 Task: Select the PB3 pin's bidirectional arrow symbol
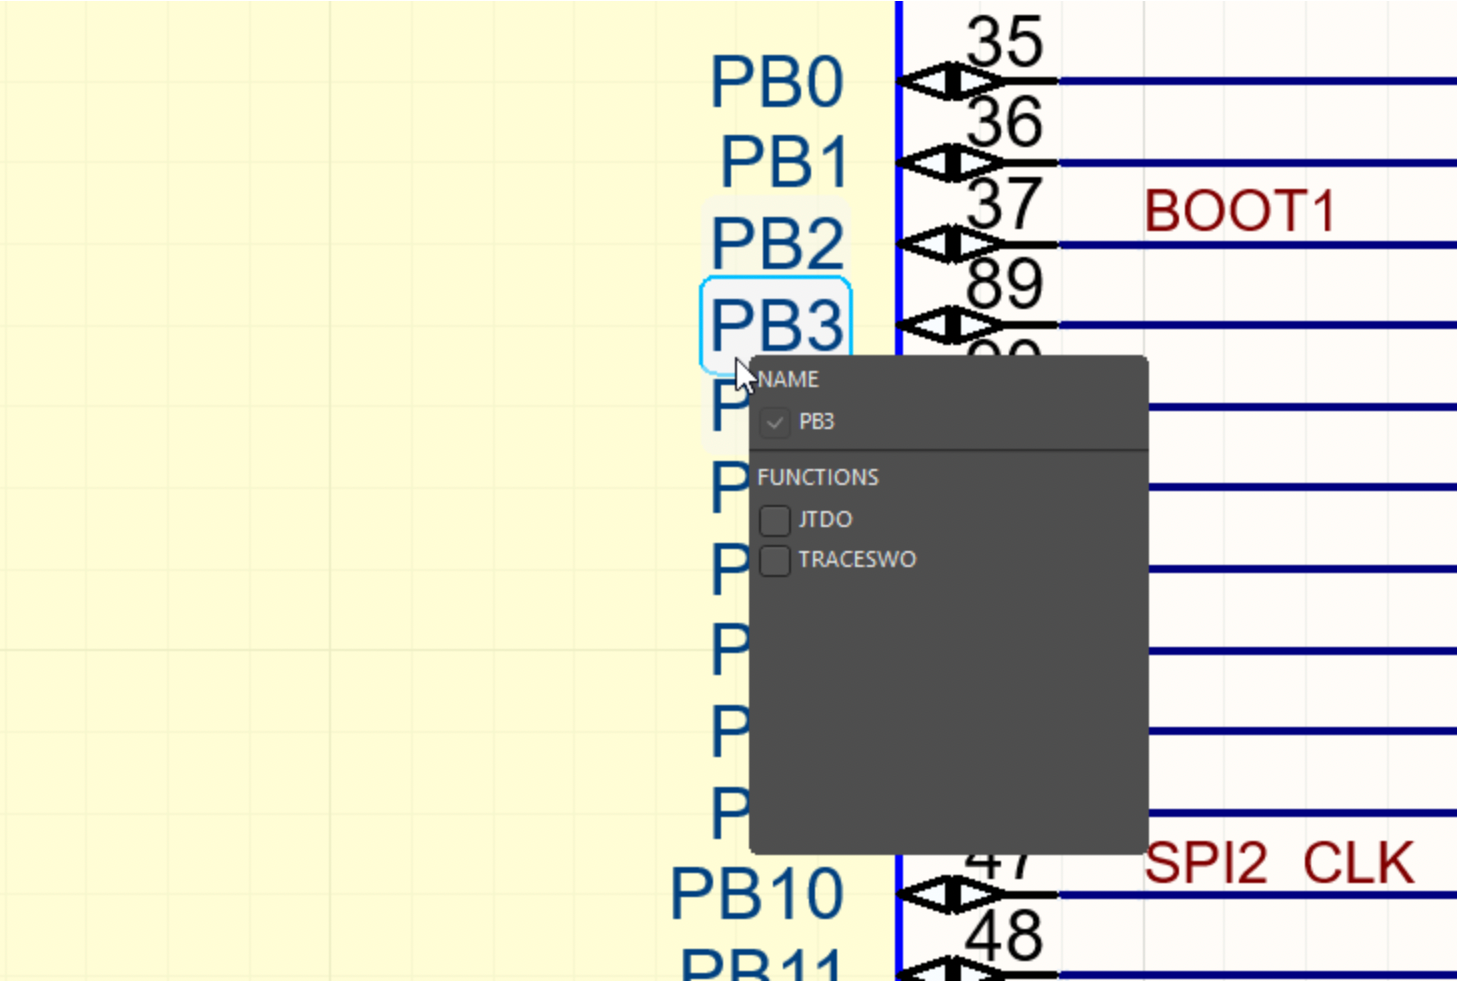(x=950, y=325)
